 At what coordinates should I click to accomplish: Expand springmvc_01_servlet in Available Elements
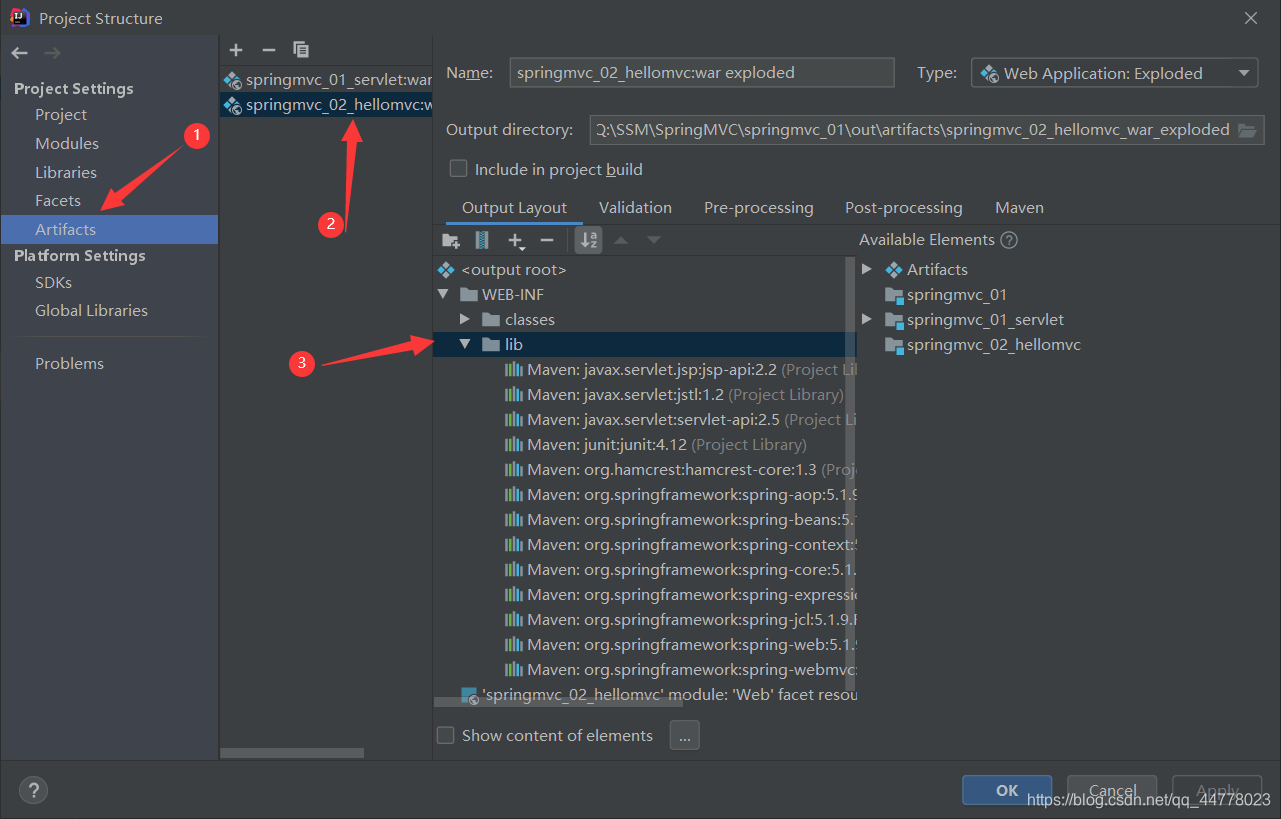pyautogui.click(x=867, y=320)
